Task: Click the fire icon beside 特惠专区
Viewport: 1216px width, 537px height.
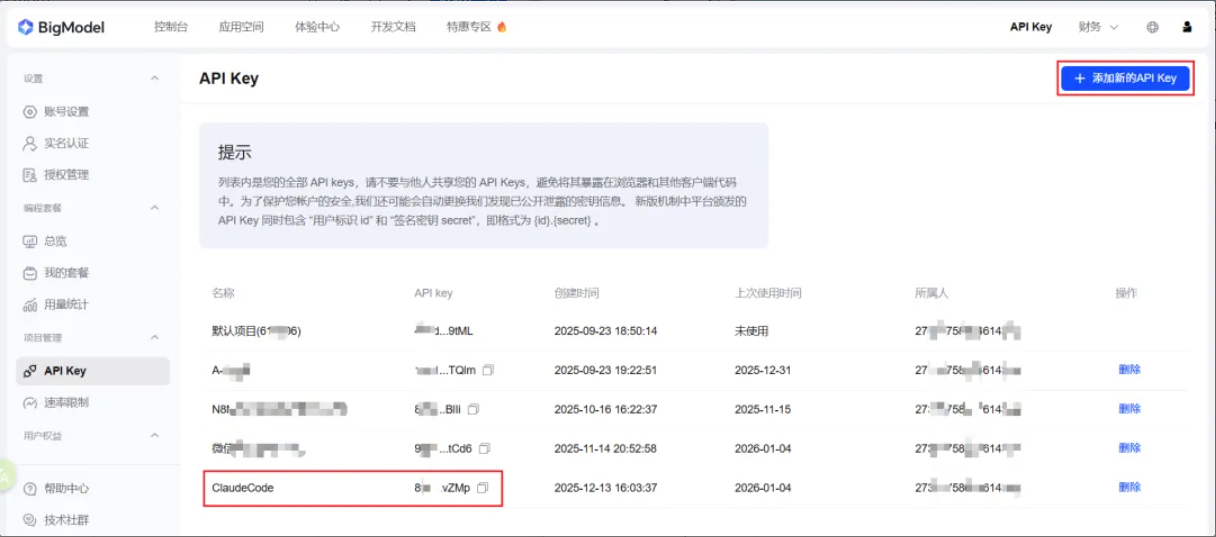Action: click(502, 27)
